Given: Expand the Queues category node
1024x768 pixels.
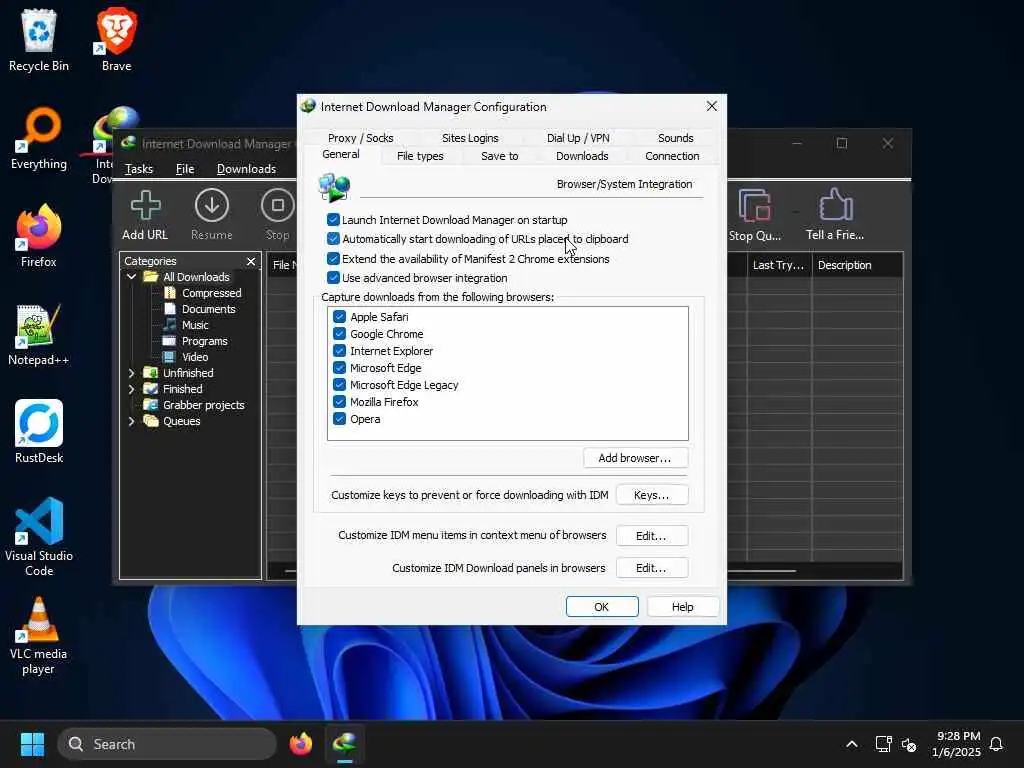Looking at the screenshot, I should [x=131, y=421].
